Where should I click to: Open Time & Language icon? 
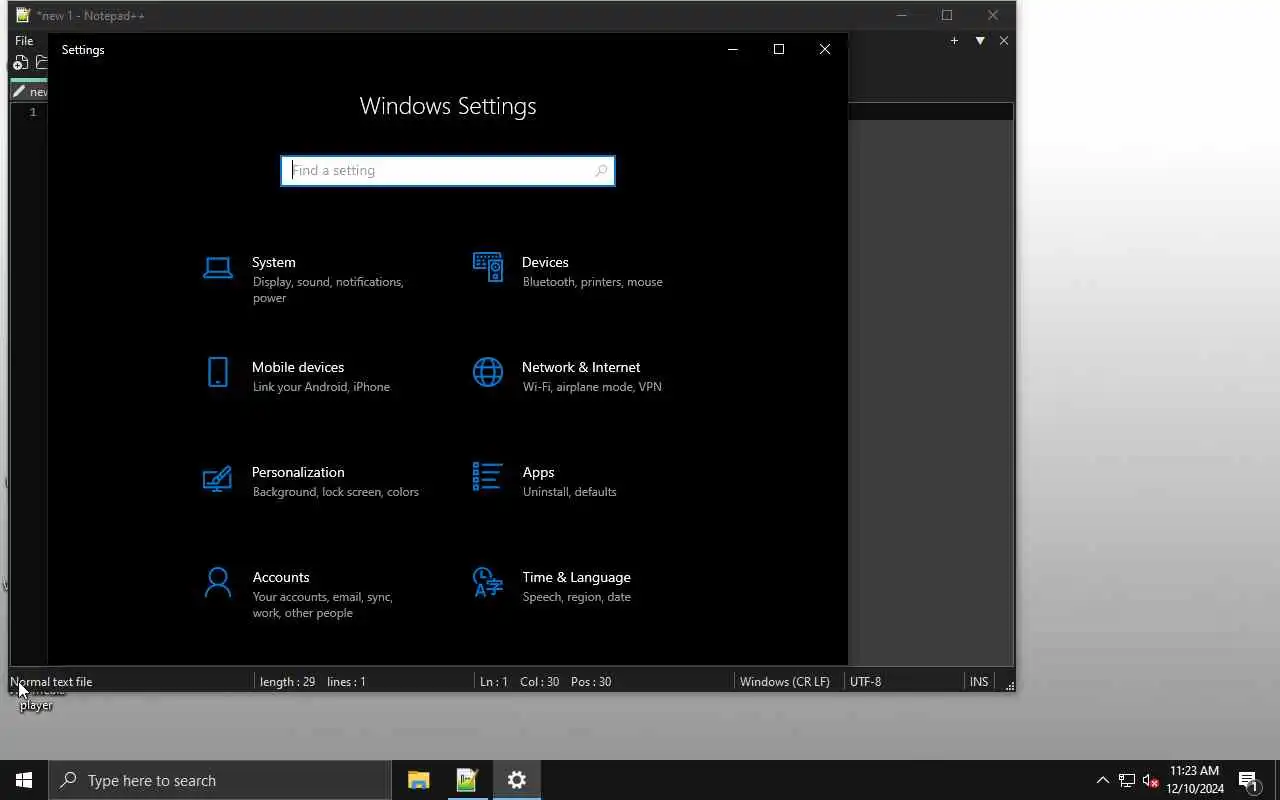click(x=488, y=582)
